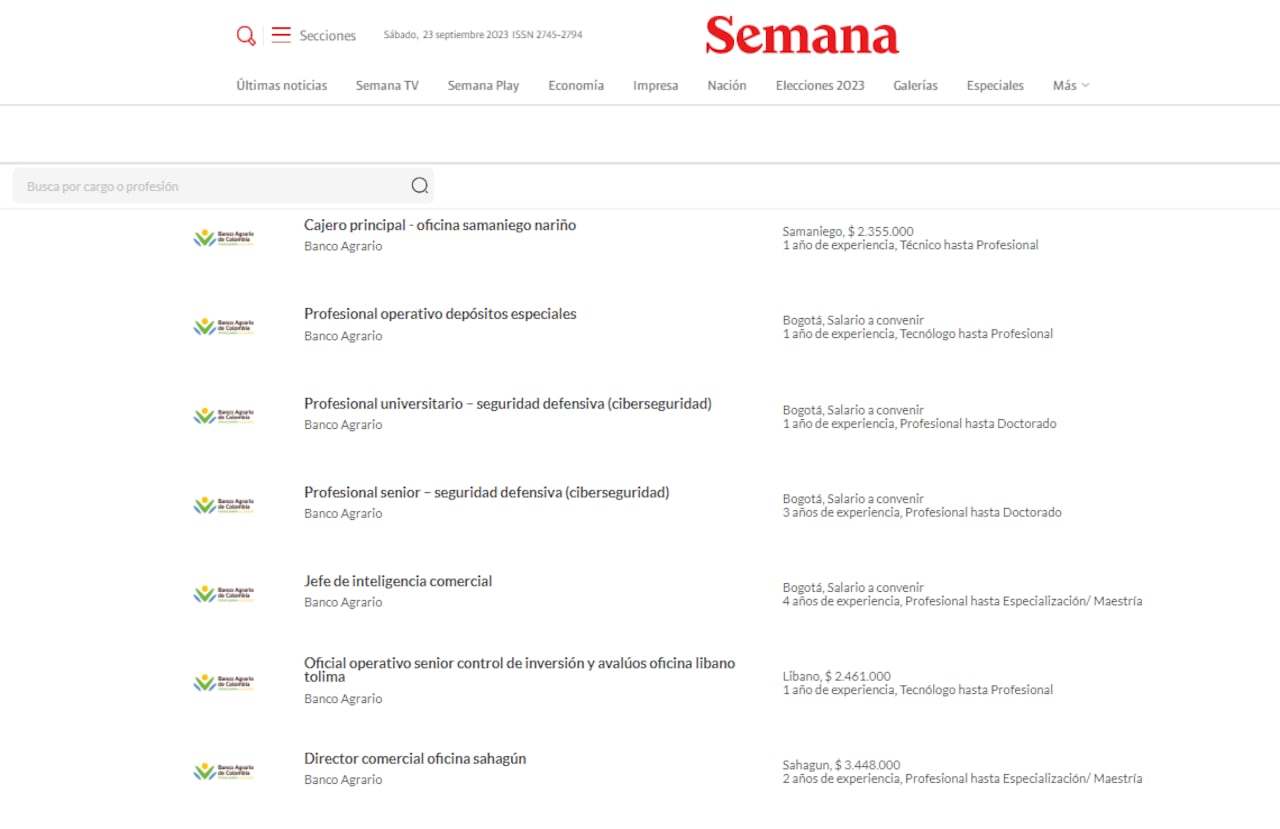Go to Semana TV
The image size is (1280, 829).
(387, 86)
